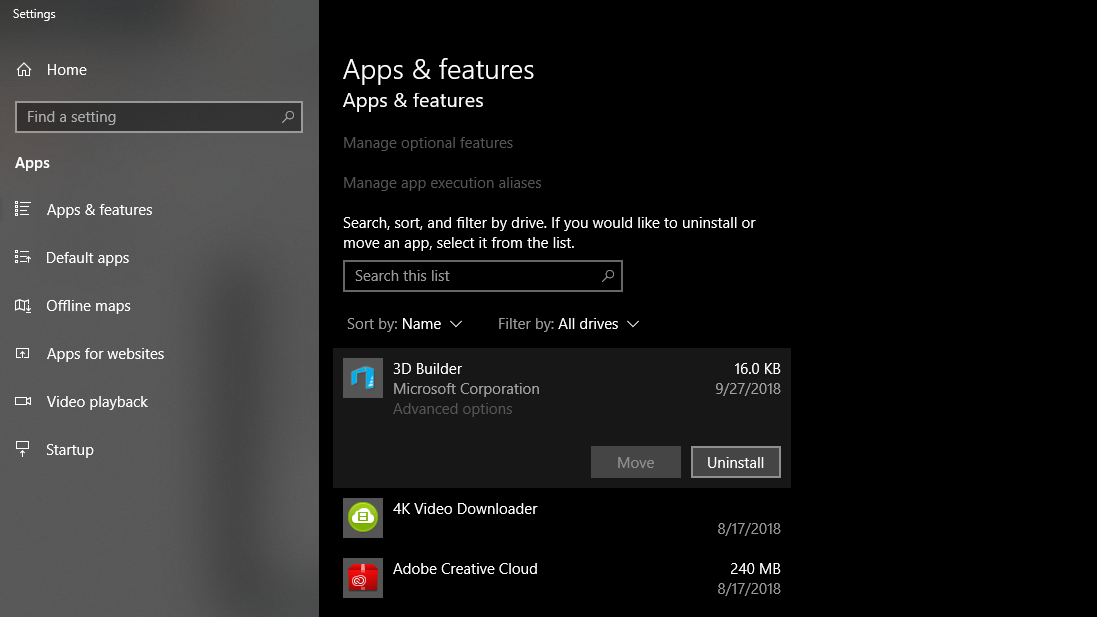Click the 3D Builder app name
The image size is (1097, 617).
[x=427, y=369]
